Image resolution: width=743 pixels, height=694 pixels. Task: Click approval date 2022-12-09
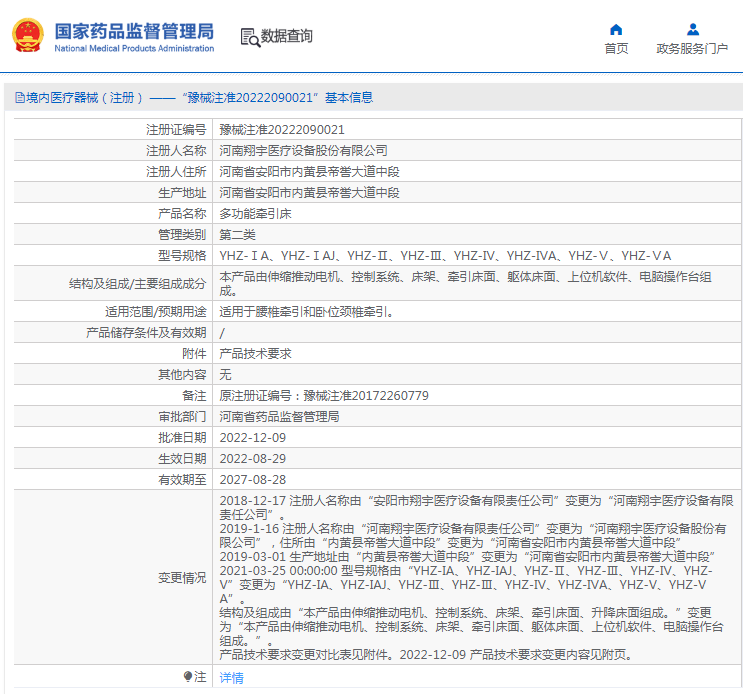pos(253,438)
